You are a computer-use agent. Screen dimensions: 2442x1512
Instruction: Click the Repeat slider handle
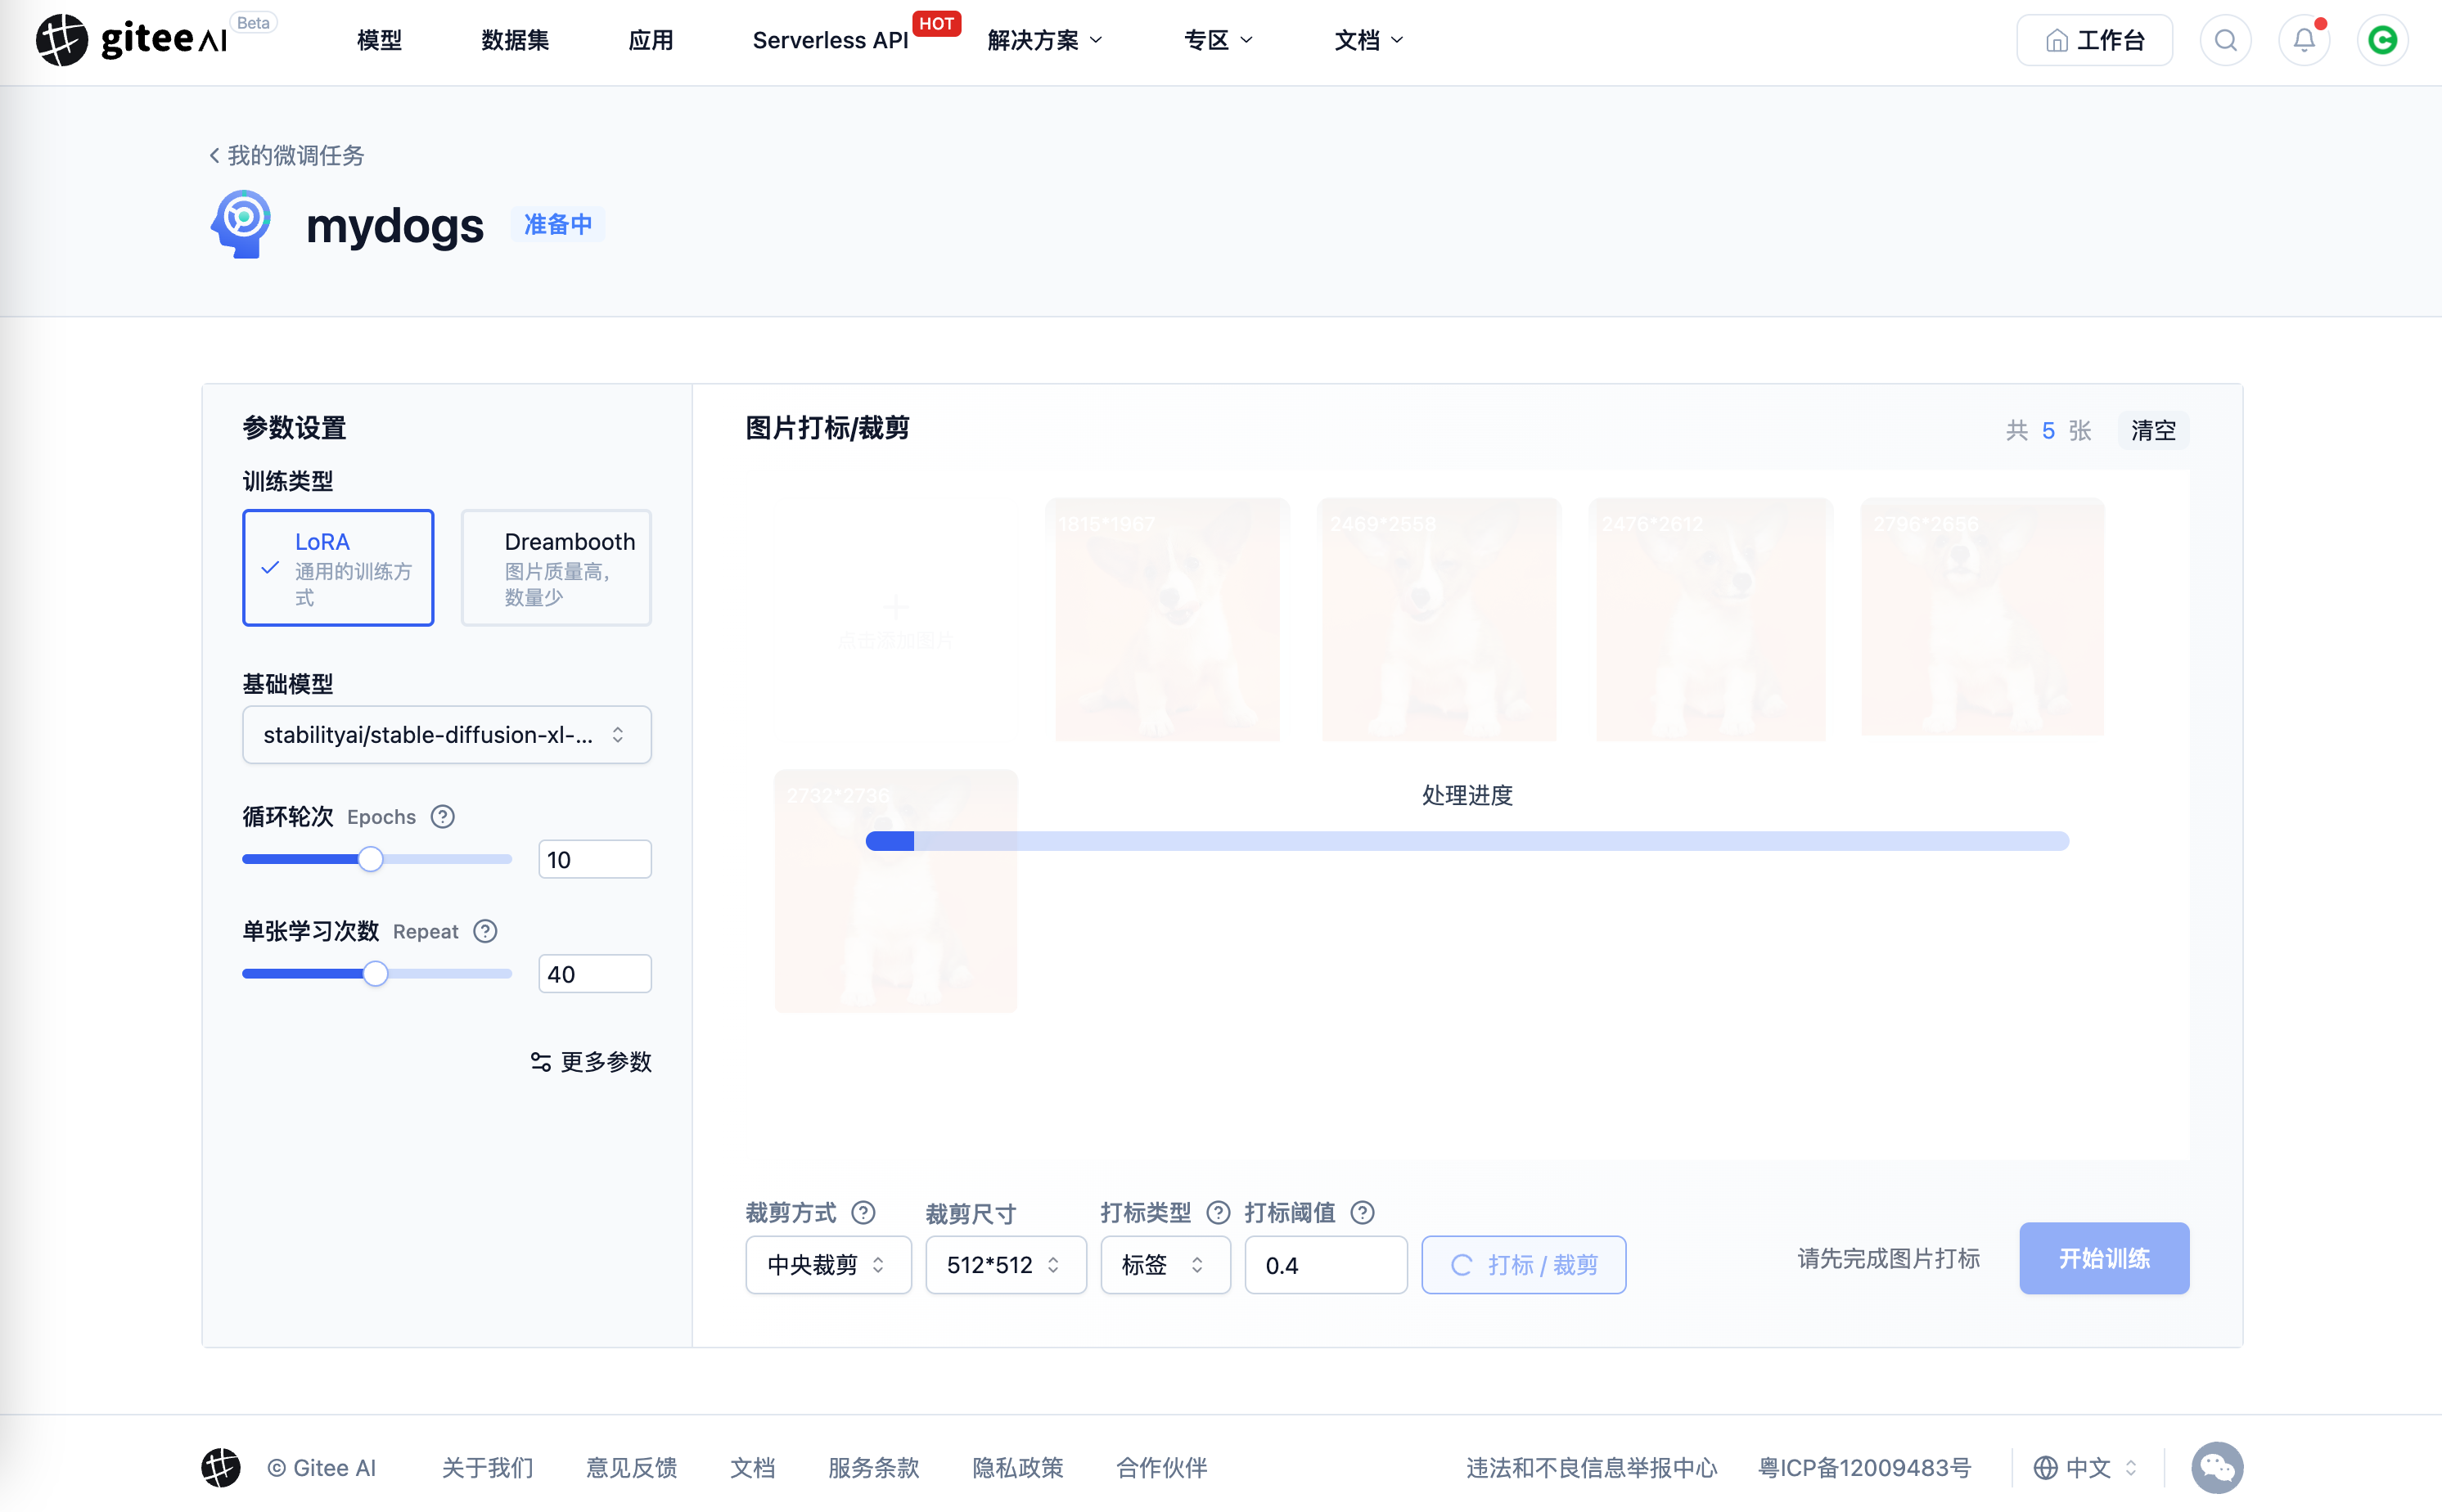(375, 973)
